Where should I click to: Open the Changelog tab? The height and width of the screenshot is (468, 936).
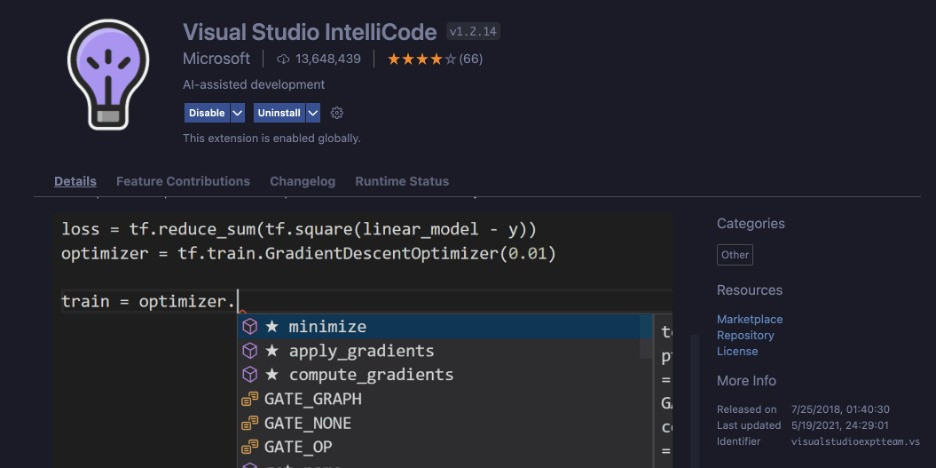(303, 181)
